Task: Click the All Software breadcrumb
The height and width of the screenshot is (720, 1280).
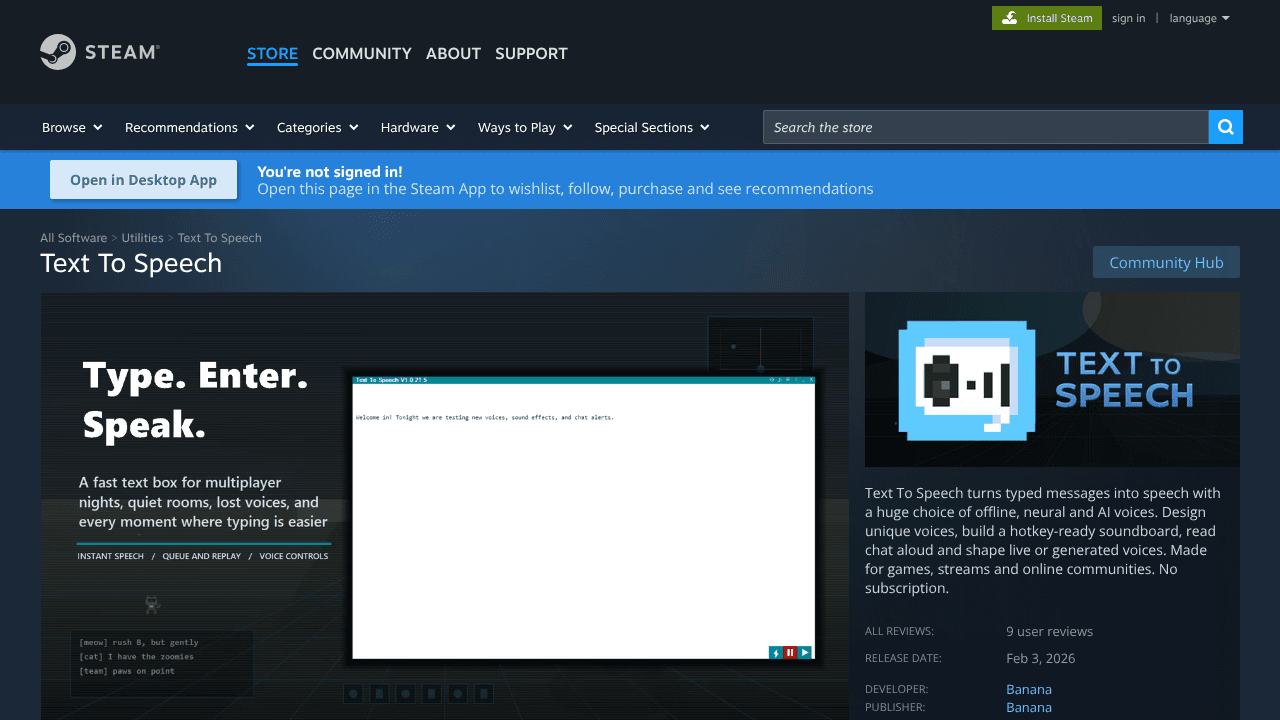Action: tap(73, 238)
